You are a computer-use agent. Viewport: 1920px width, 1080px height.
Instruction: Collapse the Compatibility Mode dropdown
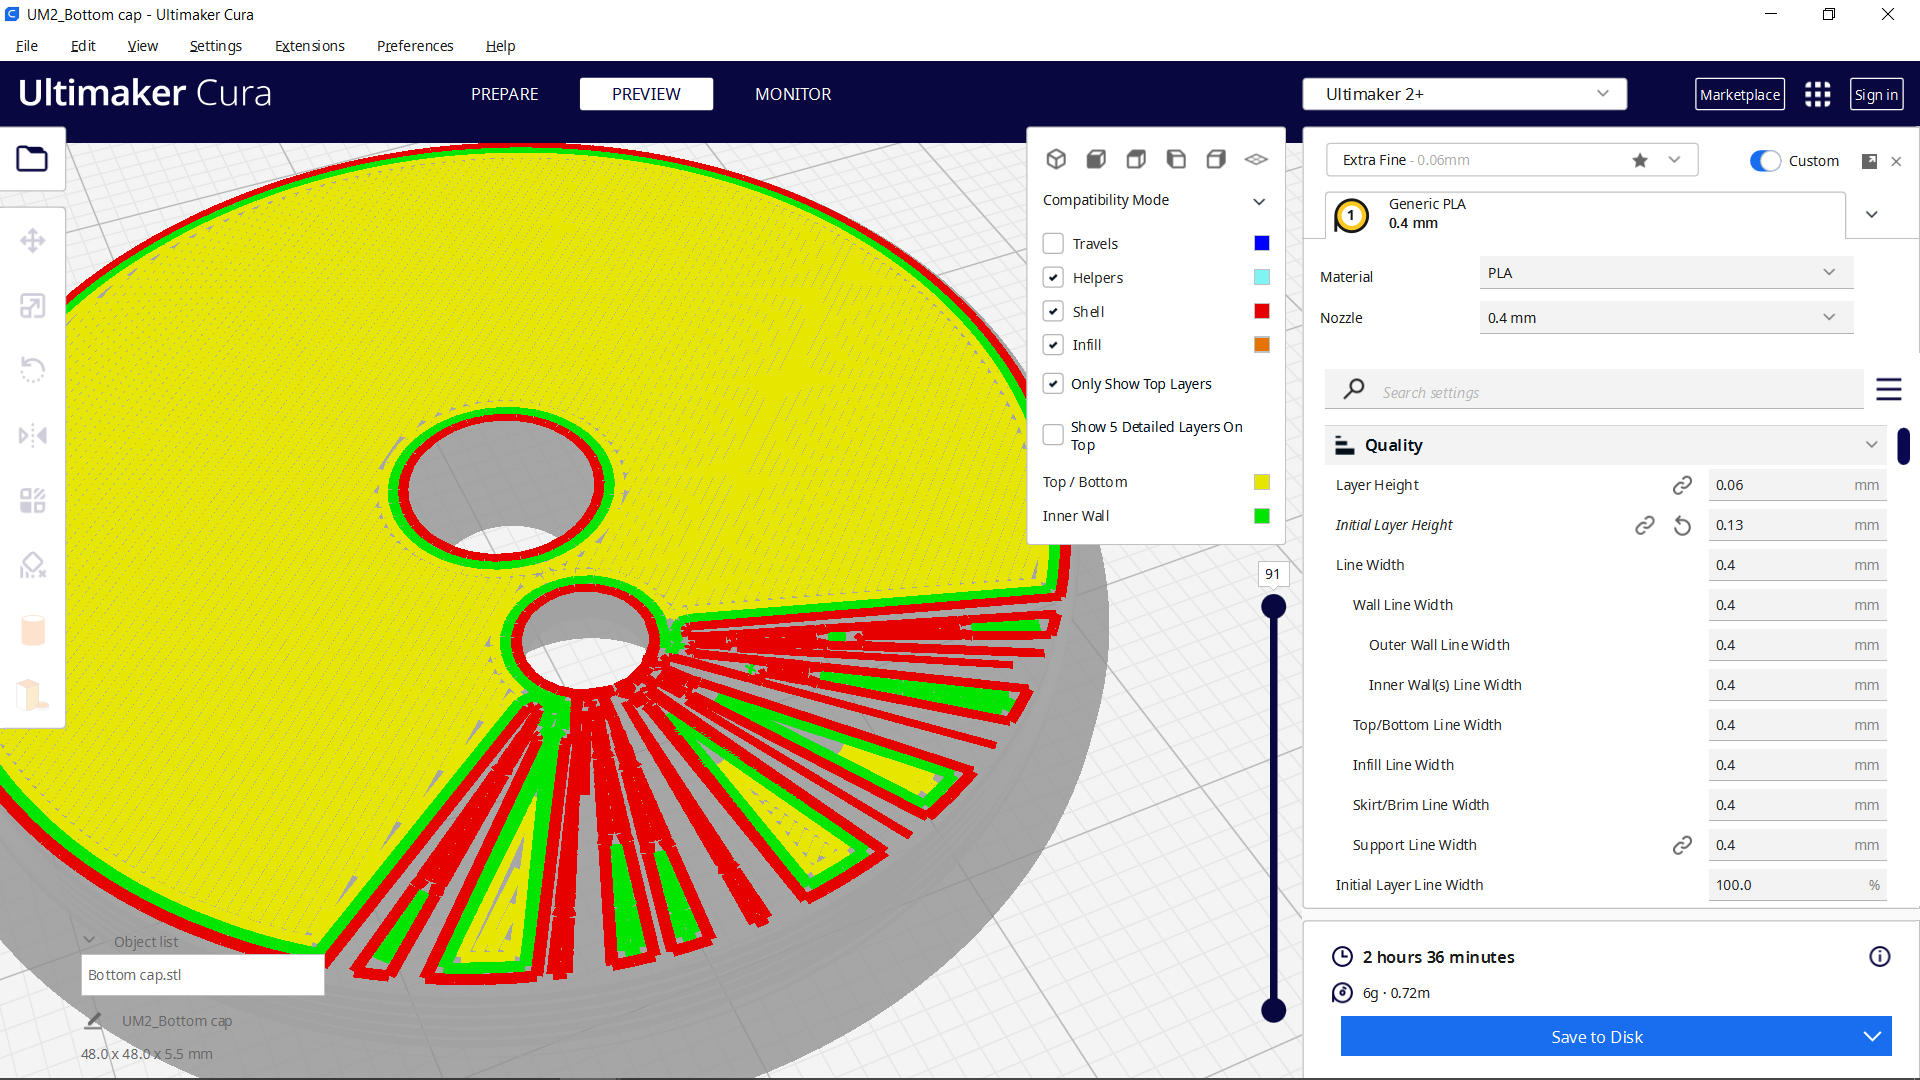[x=1259, y=201]
